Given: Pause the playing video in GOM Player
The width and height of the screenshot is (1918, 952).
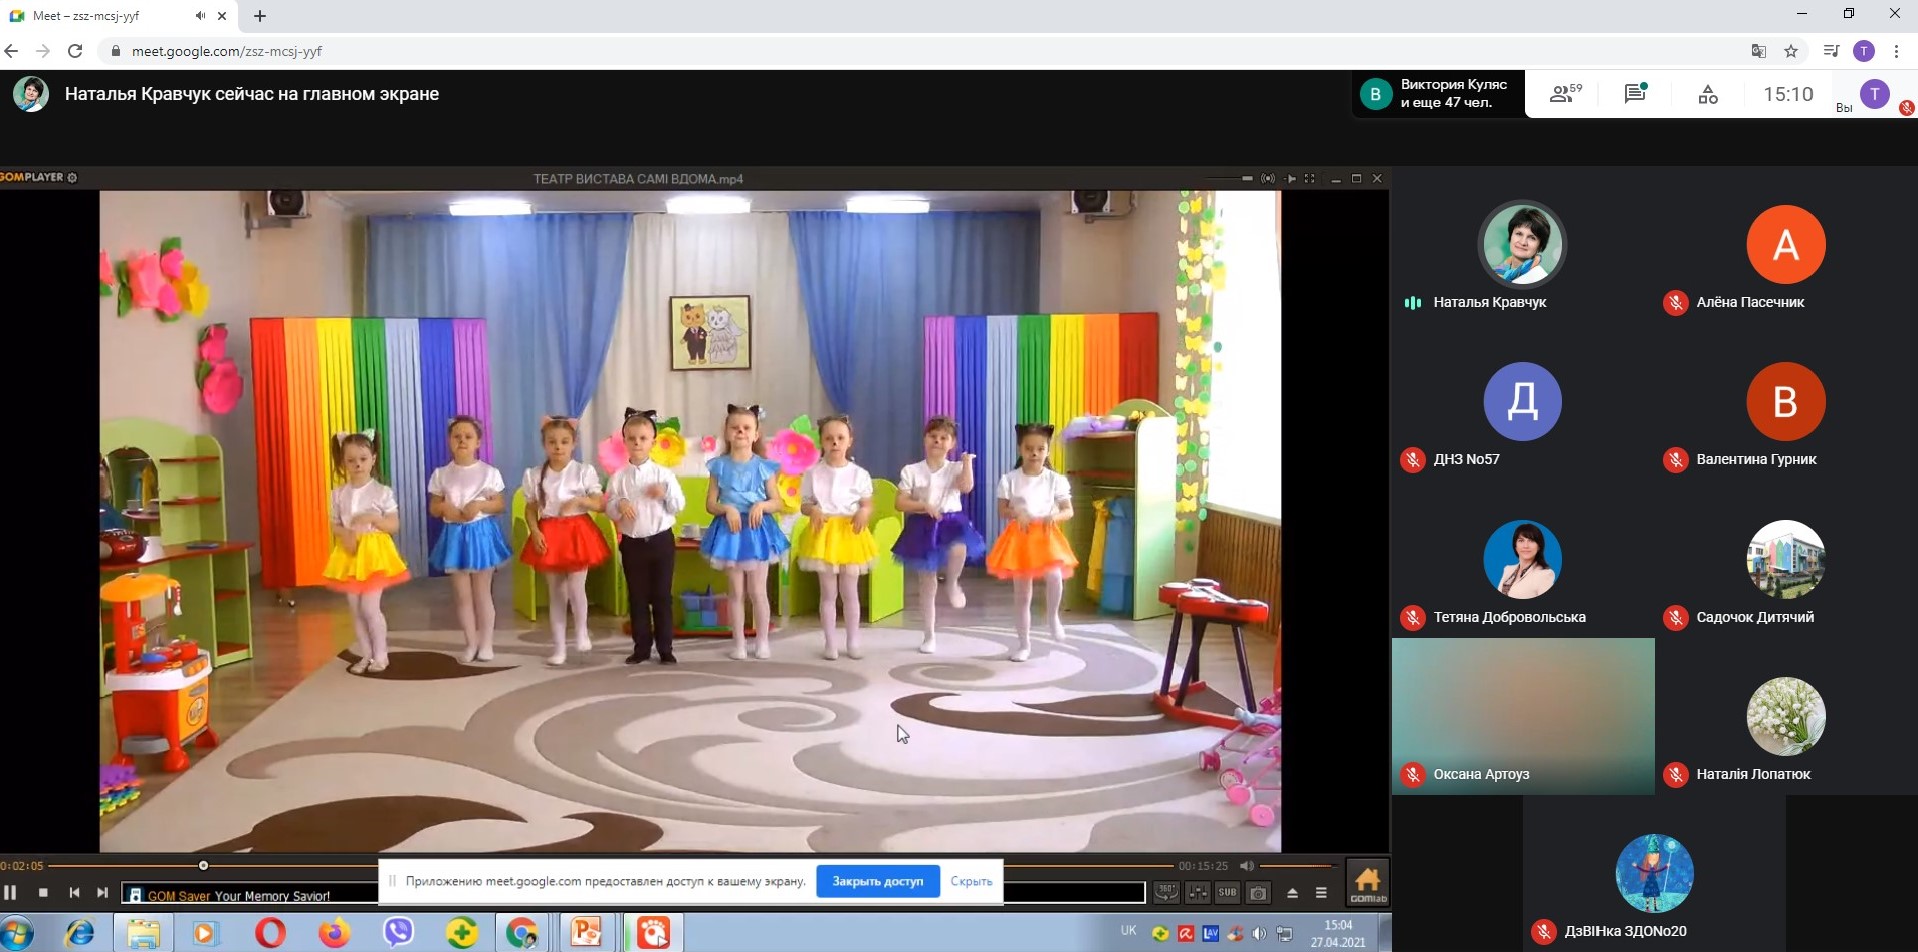Looking at the screenshot, I should pyautogui.click(x=11, y=893).
